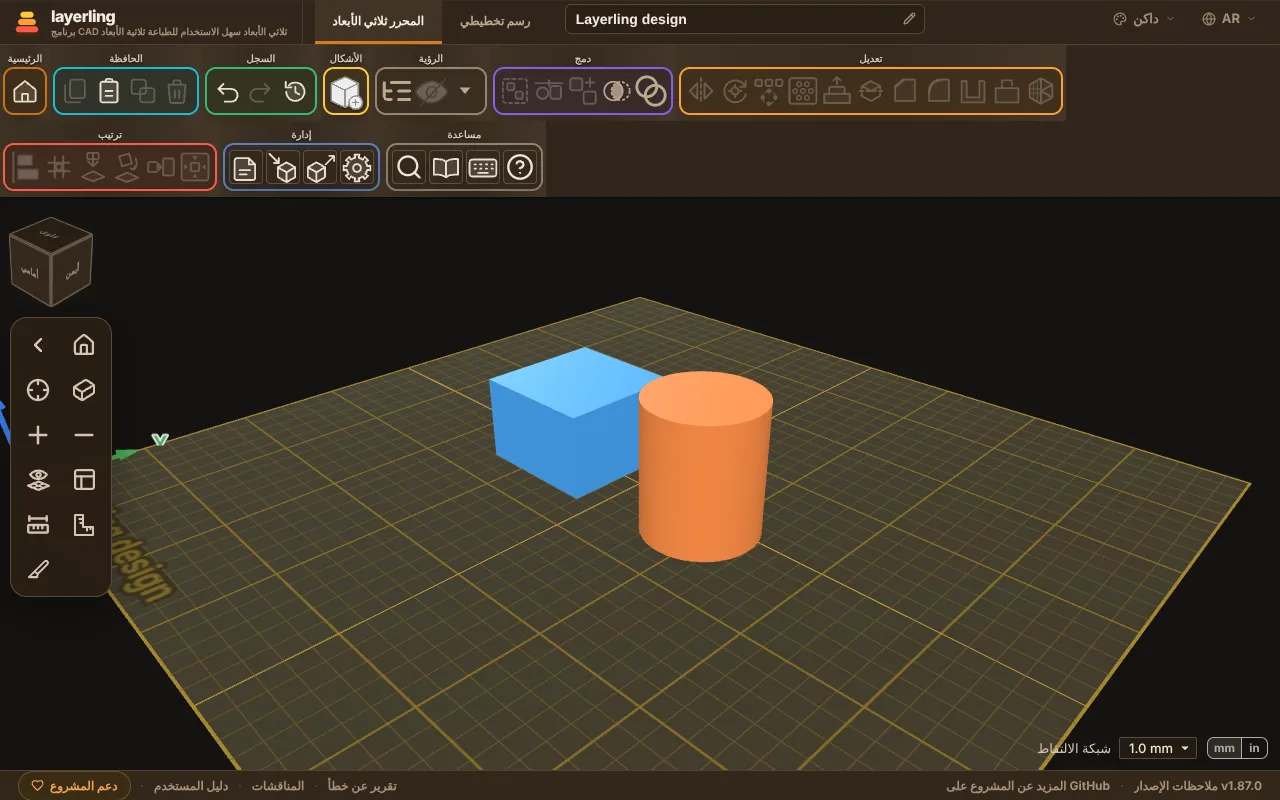
Task: Click the دعم المشروع button
Action: (x=75, y=786)
